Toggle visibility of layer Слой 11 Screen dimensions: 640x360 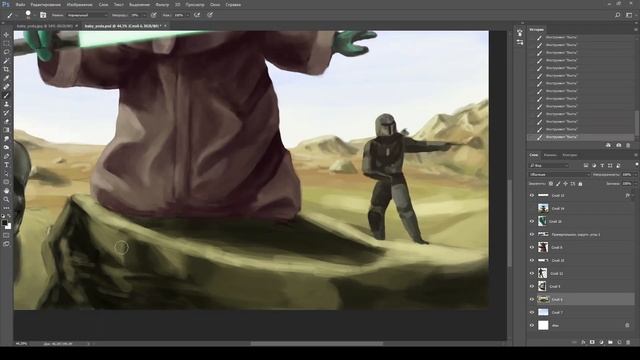point(532,273)
